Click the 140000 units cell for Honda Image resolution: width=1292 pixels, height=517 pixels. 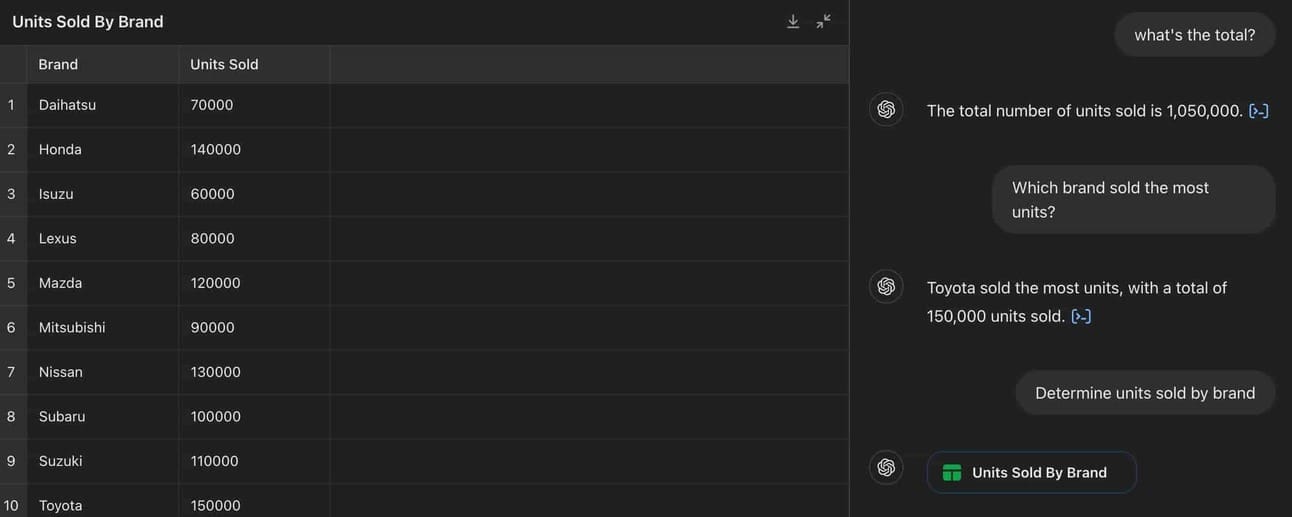pyautogui.click(x=215, y=149)
